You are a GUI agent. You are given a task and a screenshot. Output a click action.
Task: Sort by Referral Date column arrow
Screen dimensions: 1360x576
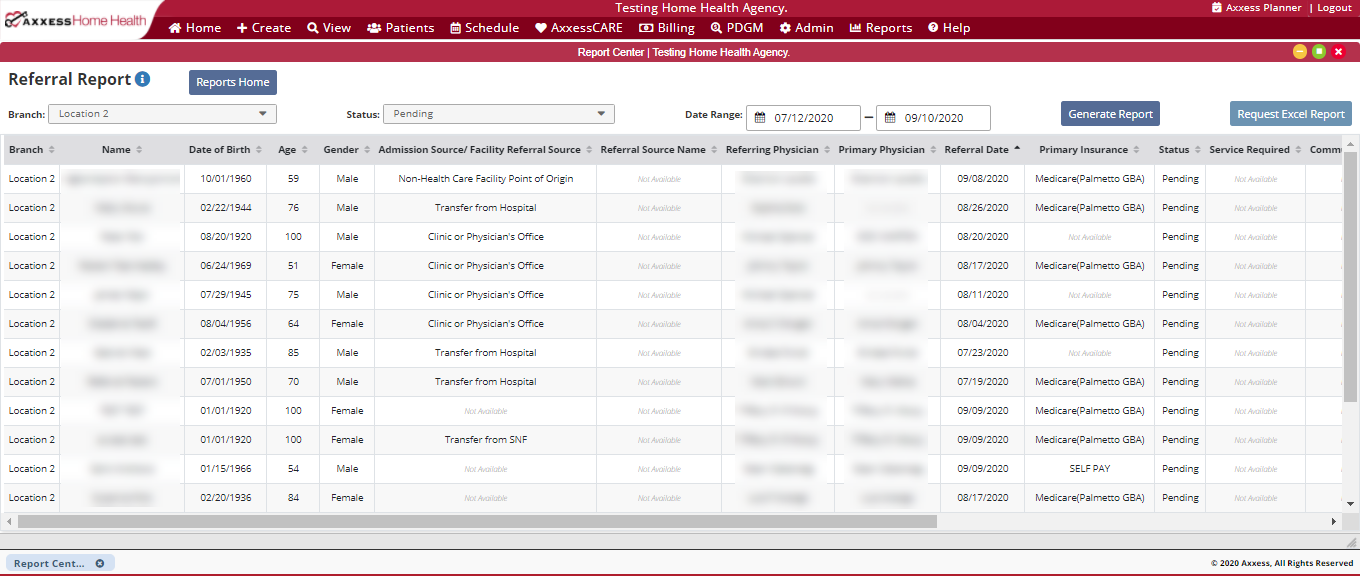click(1017, 149)
